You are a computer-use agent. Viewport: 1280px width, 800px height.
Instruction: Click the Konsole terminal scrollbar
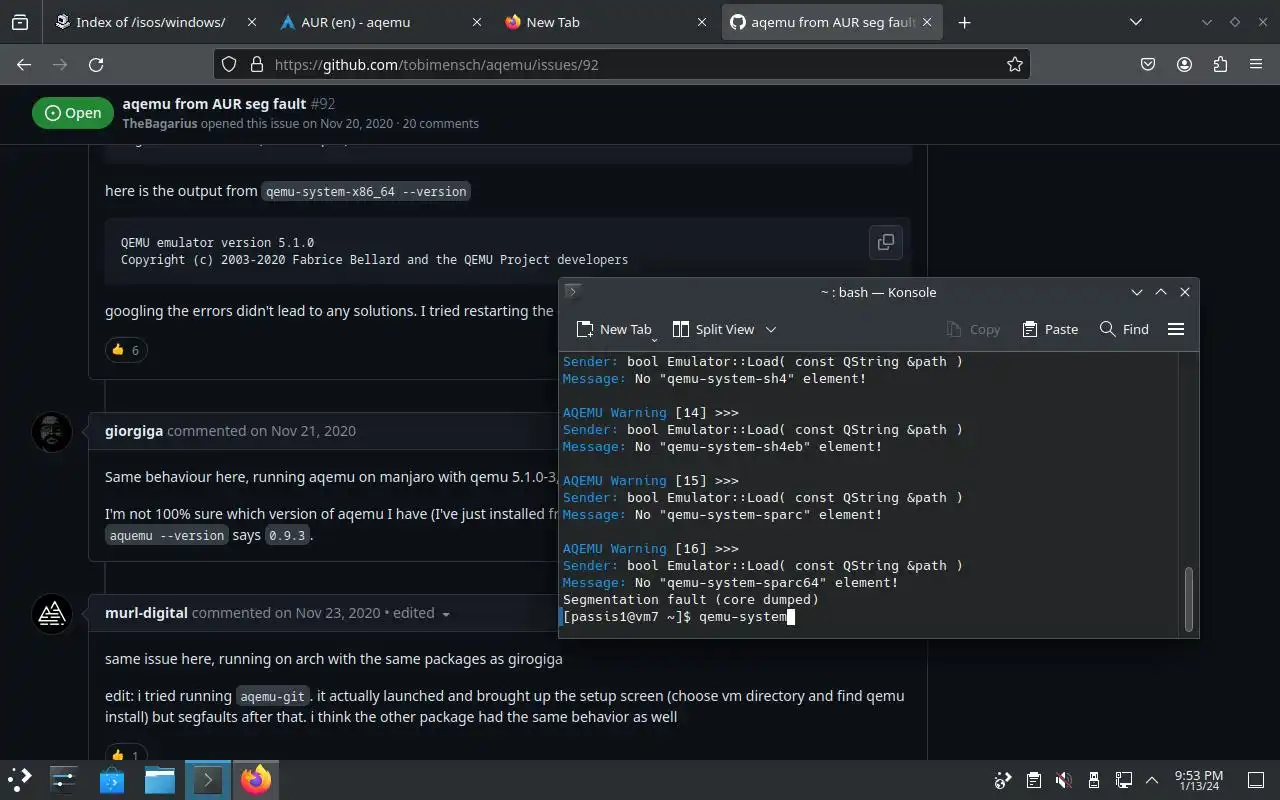1189,599
